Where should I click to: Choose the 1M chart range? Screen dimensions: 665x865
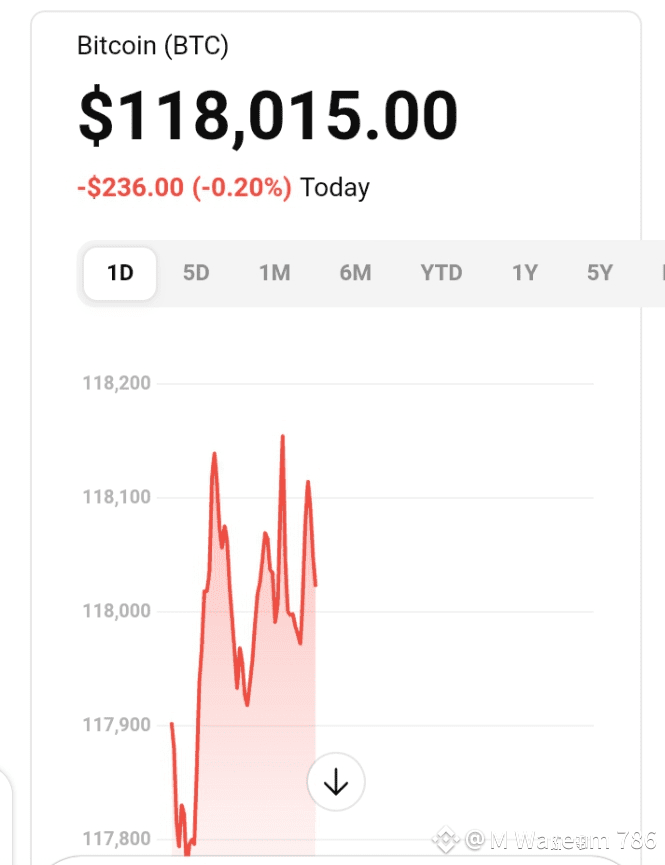[x=274, y=273]
